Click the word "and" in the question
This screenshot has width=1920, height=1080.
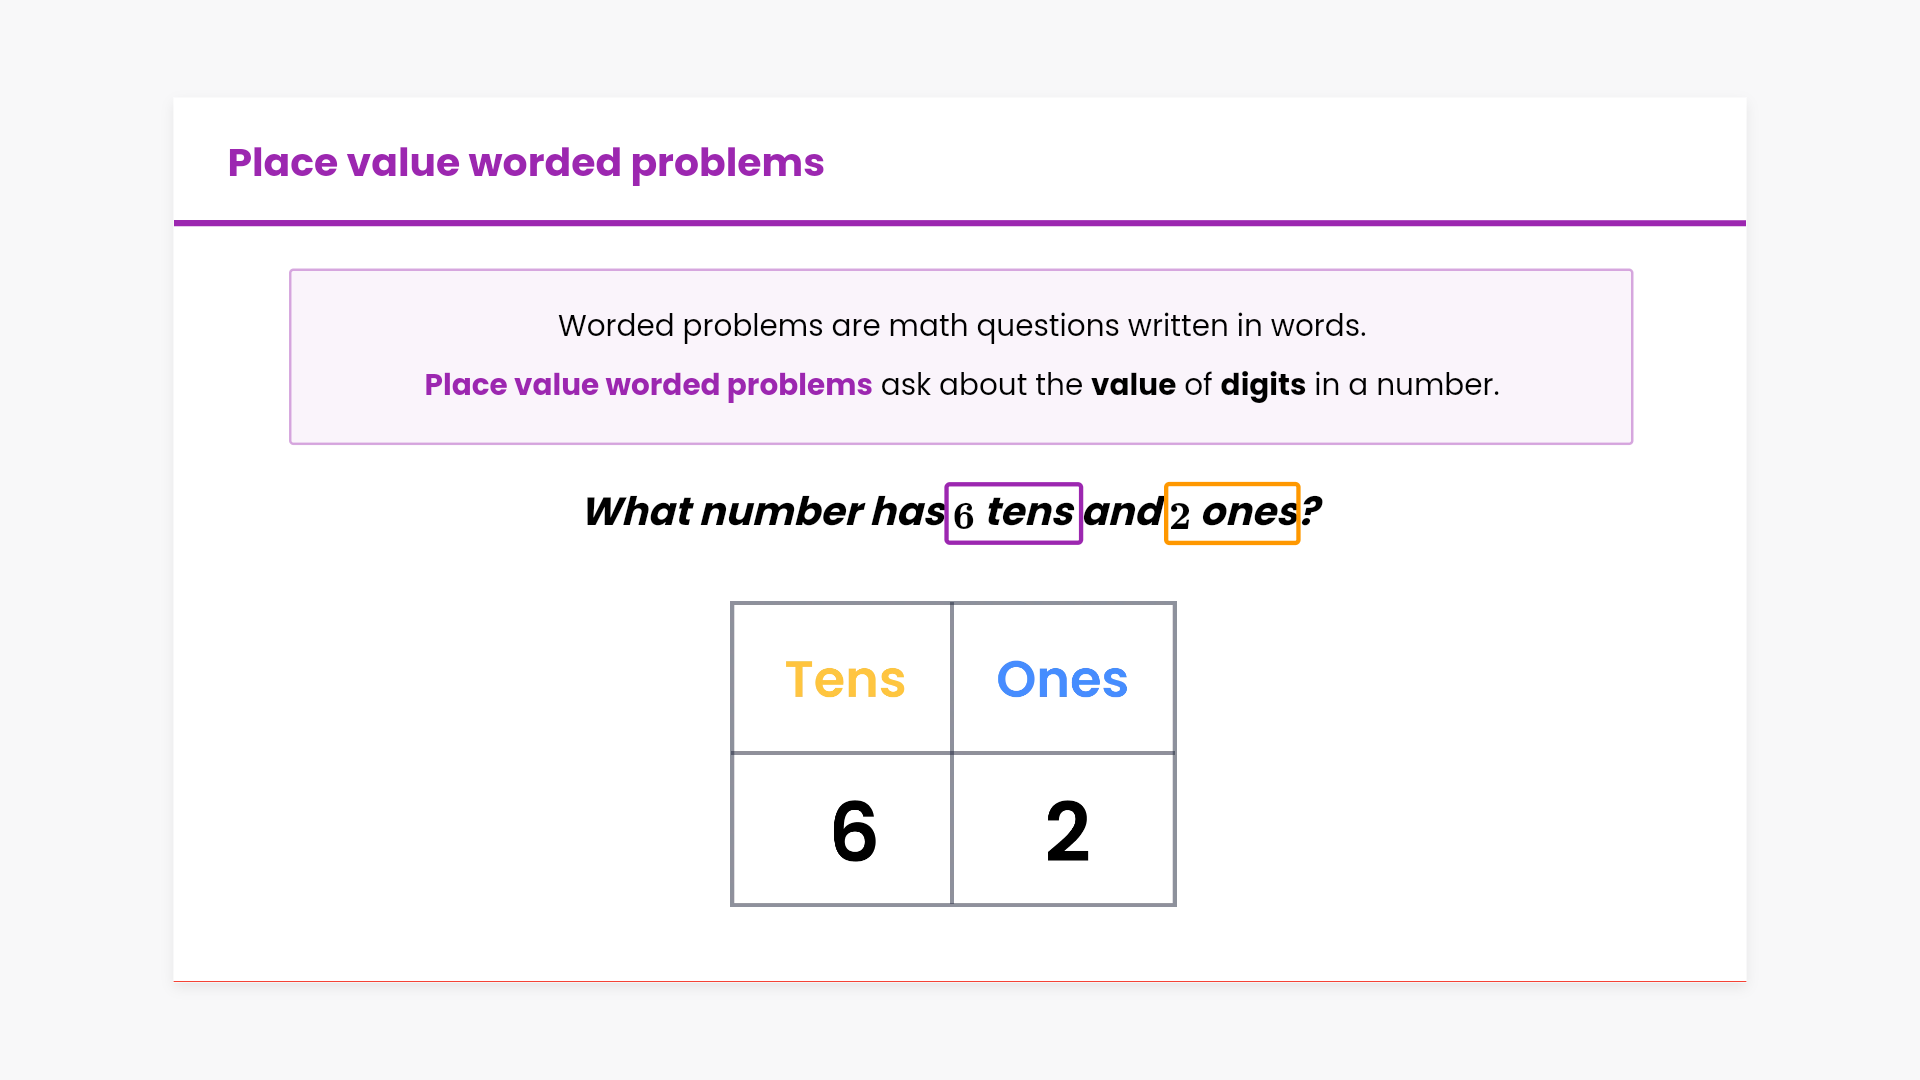click(1123, 512)
